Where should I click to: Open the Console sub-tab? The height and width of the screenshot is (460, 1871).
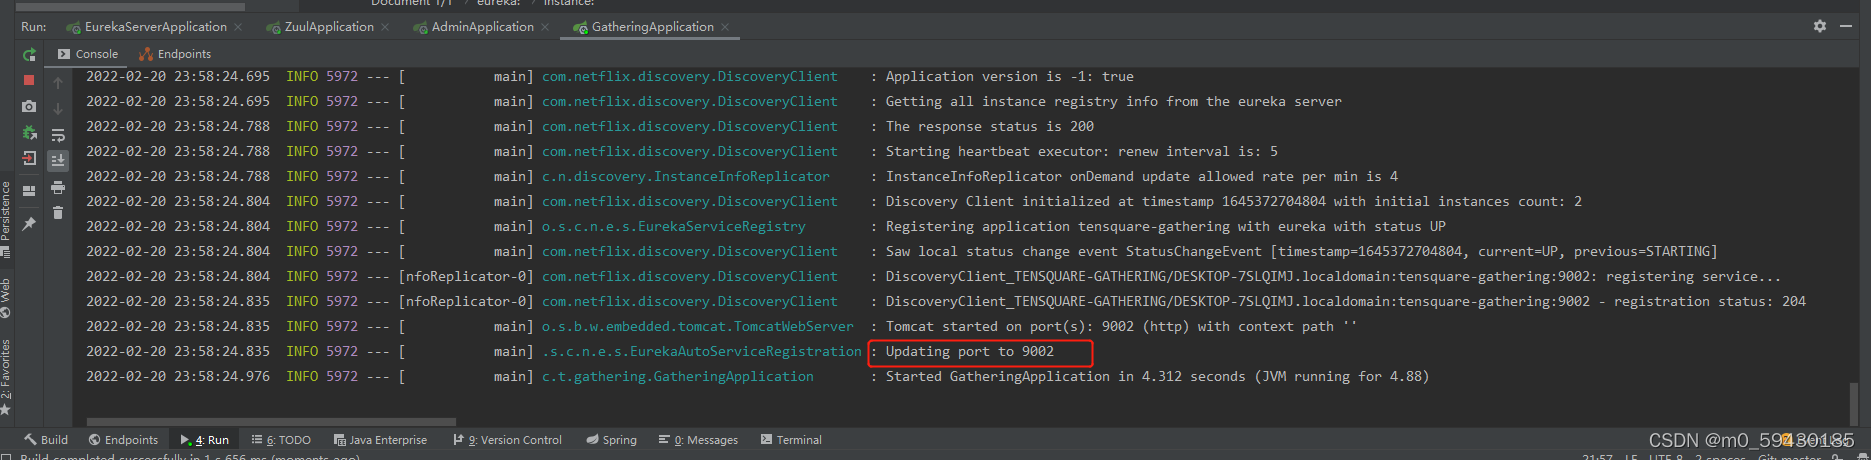(88, 54)
